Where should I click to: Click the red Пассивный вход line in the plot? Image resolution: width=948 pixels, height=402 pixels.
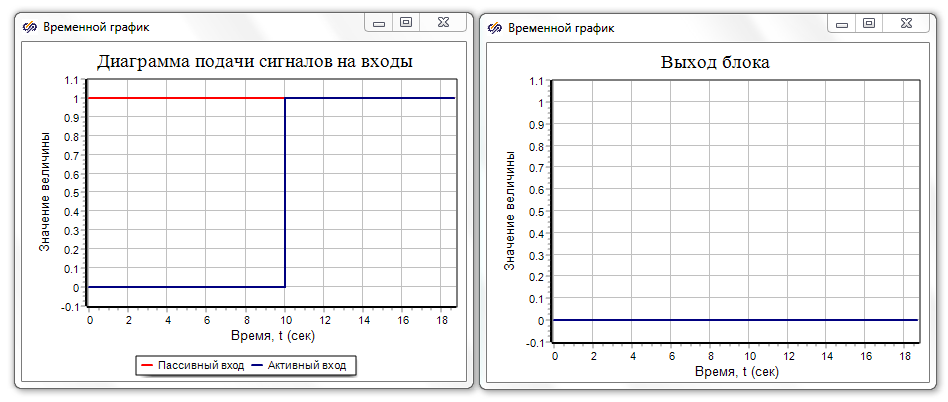[x=180, y=98]
